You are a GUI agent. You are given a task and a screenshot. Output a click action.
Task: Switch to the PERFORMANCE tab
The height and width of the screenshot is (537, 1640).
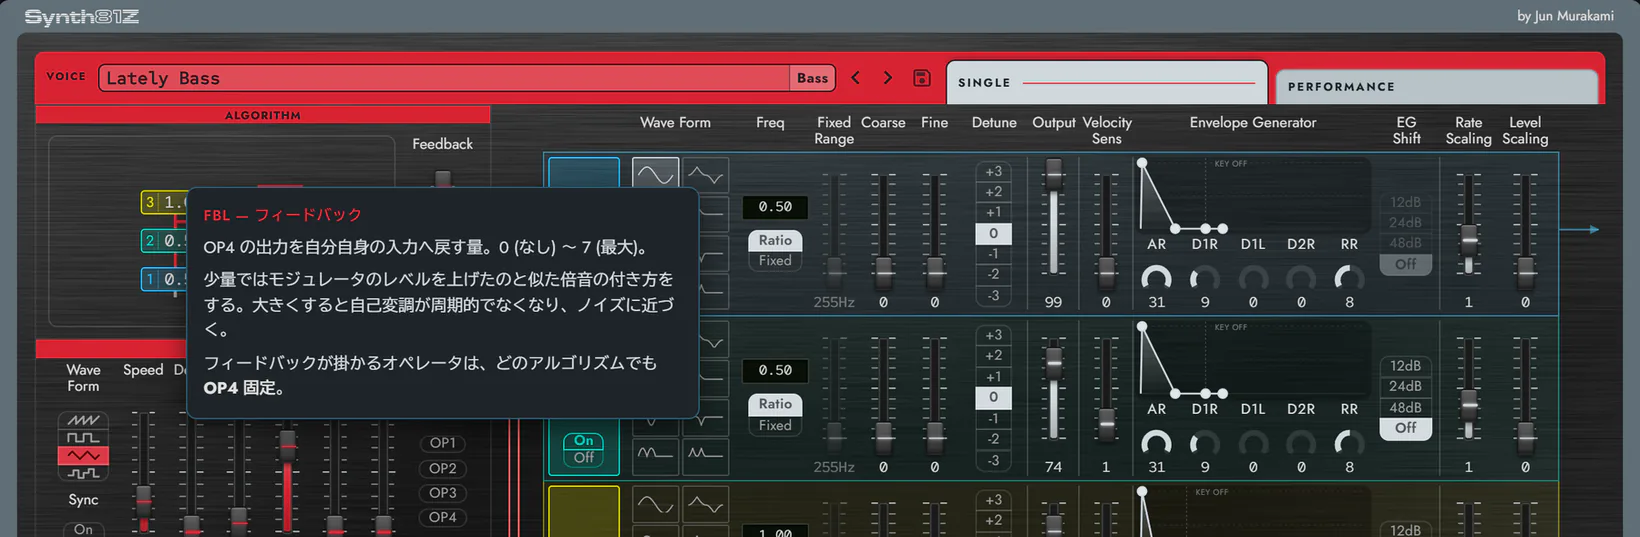[x=1437, y=87]
